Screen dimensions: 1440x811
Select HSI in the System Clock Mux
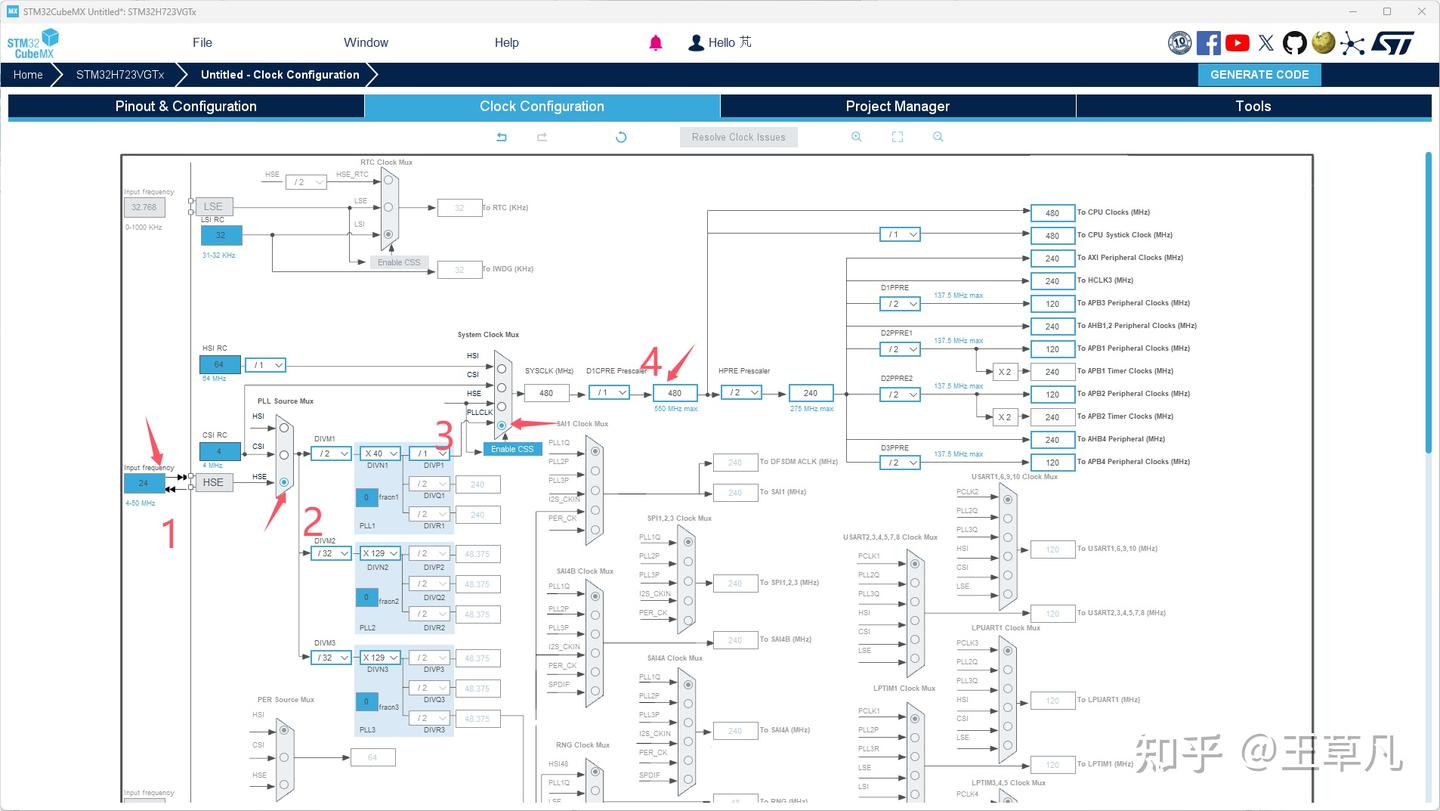point(502,368)
